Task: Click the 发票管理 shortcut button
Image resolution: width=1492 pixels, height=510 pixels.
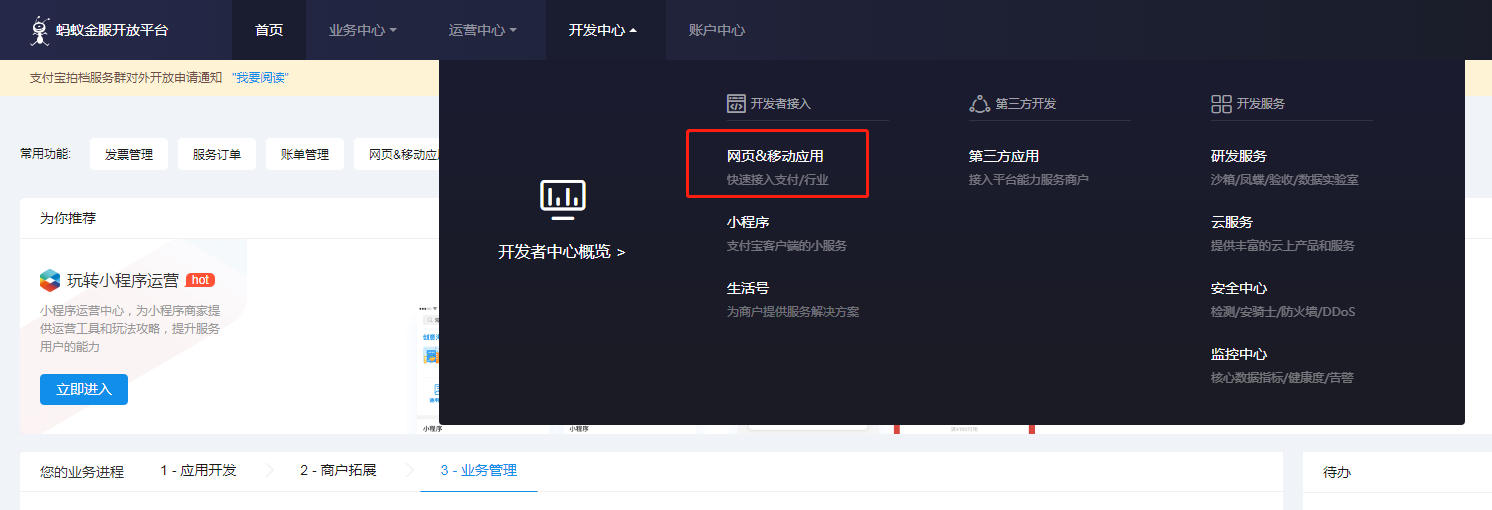Action: point(129,154)
